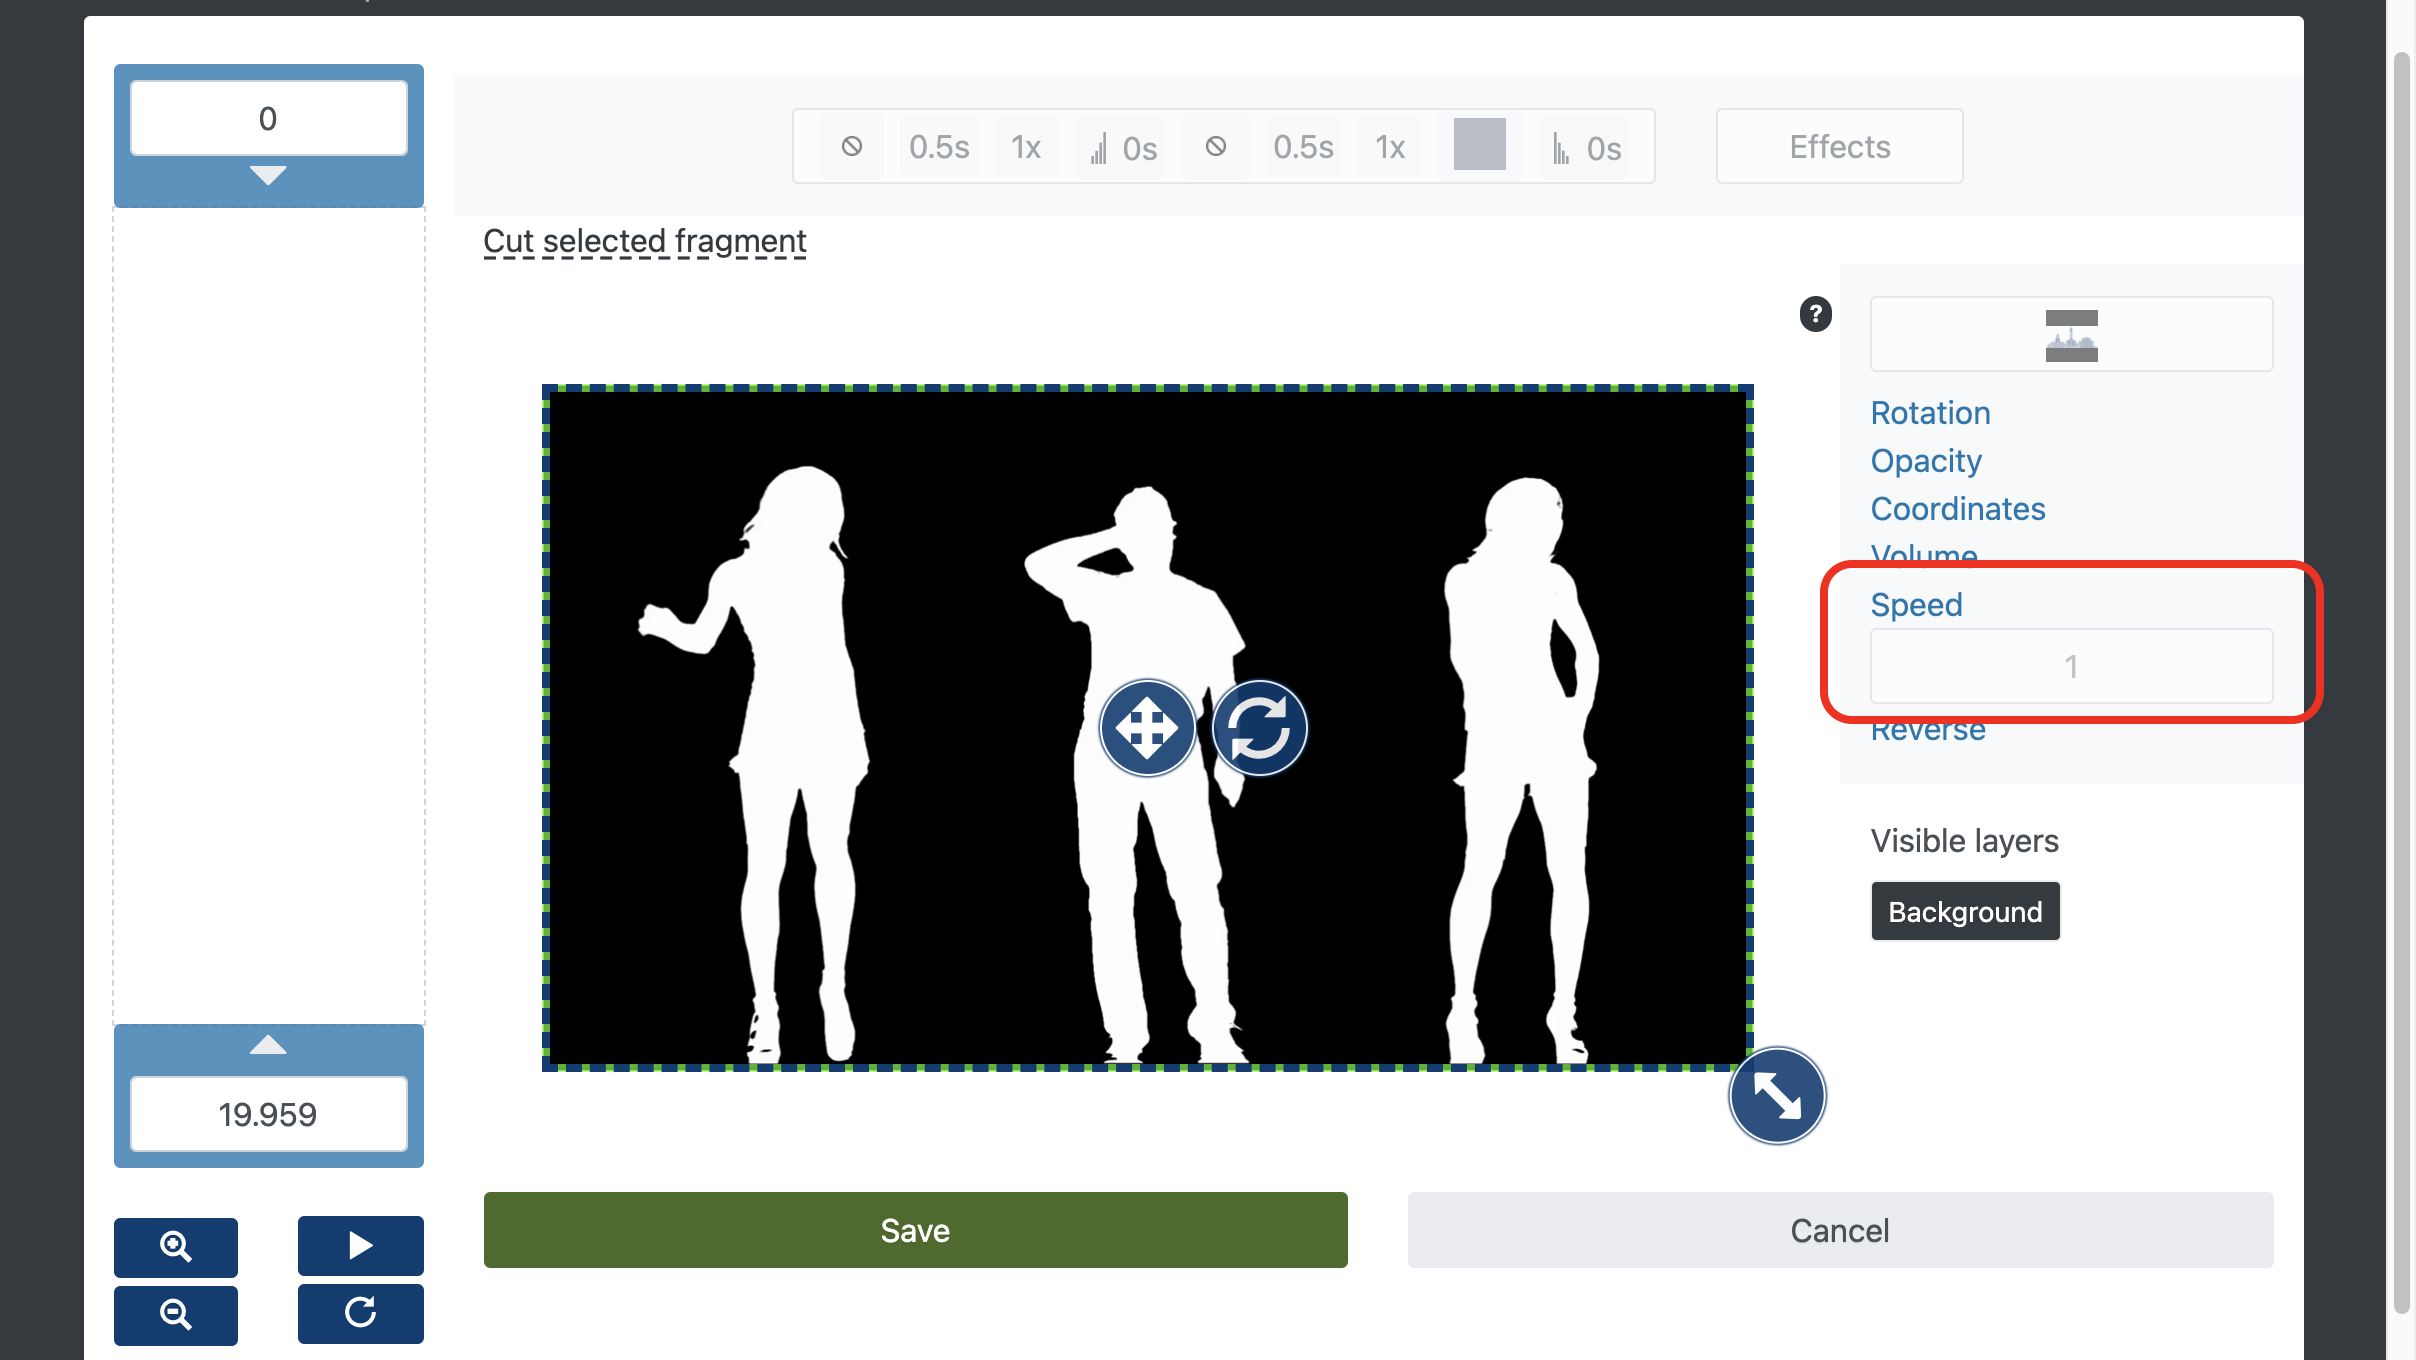Click the resize handle icon bottom-right
Screen dimensions: 2416x1360
[x=1779, y=1095]
